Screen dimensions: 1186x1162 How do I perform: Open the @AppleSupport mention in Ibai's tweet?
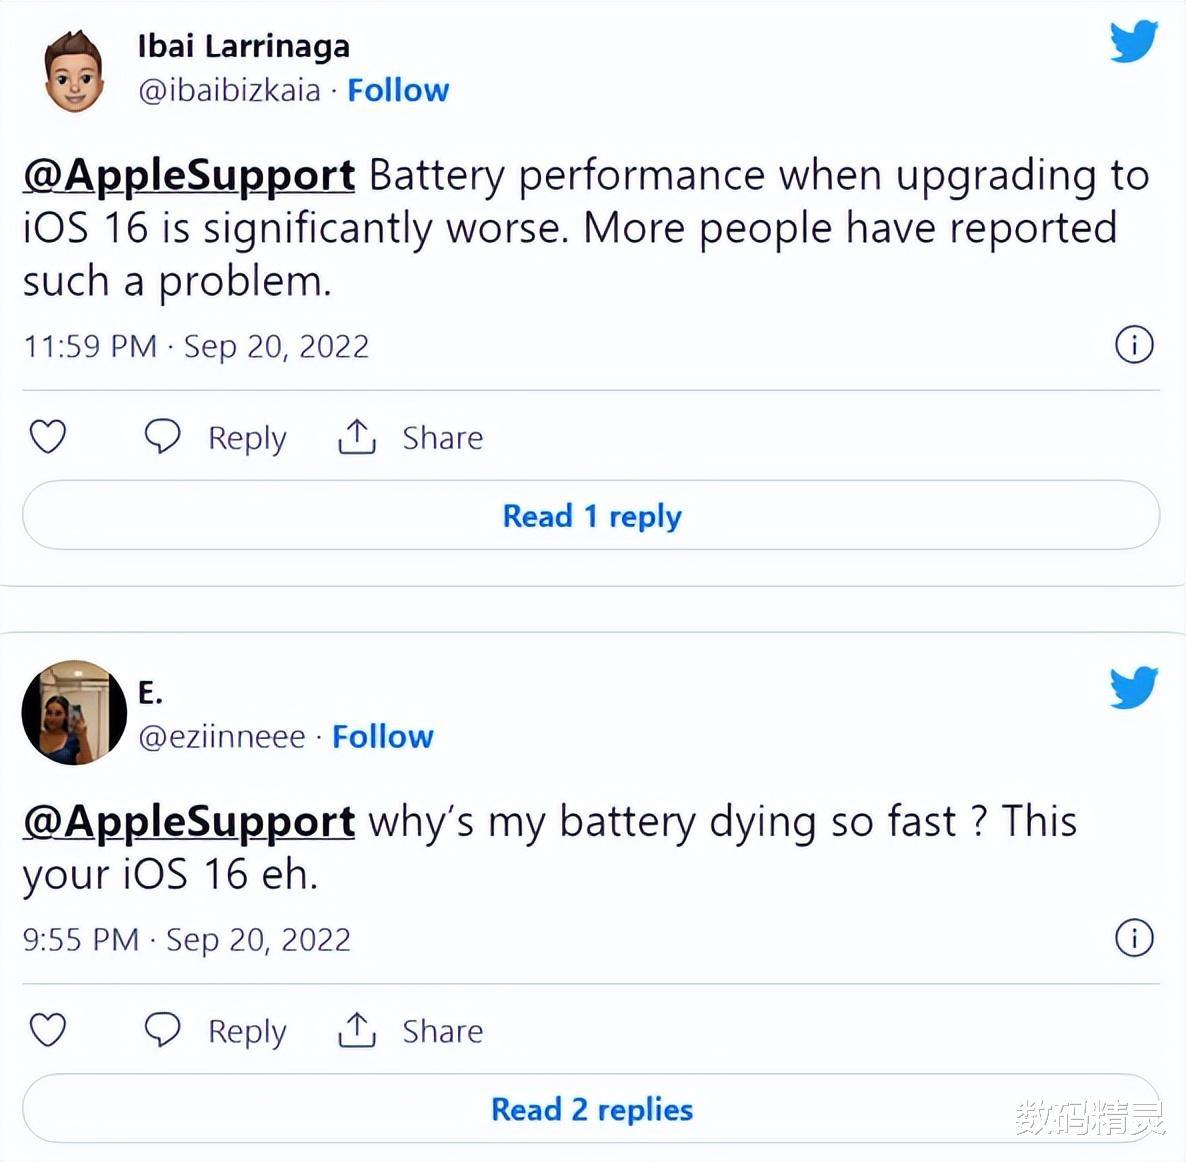coord(187,175)
